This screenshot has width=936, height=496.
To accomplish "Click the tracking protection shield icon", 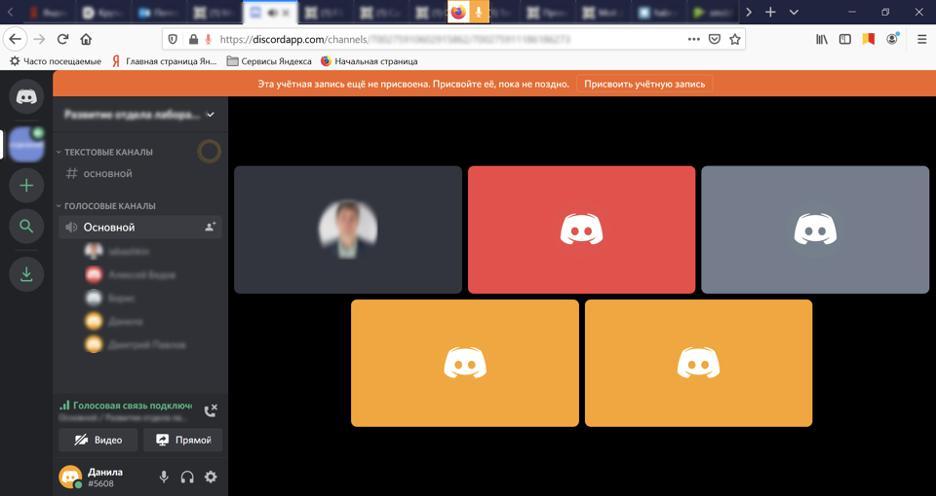I will [173, 39].
